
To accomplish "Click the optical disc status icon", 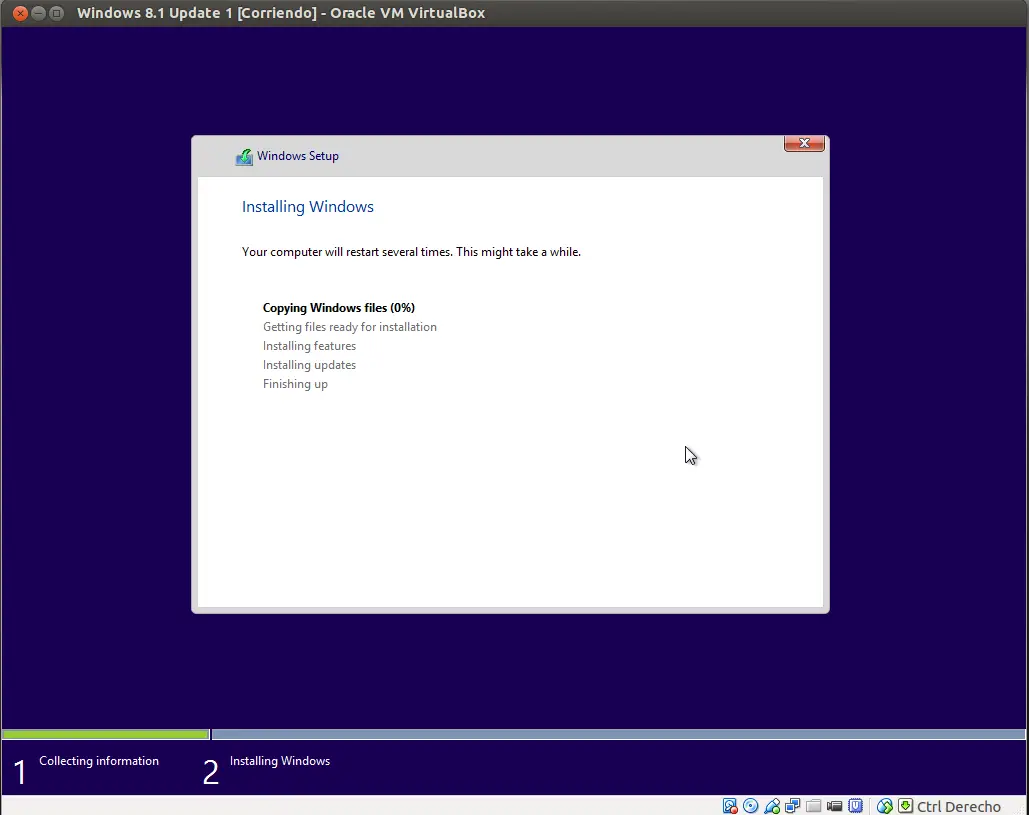I will click(751, 806).
